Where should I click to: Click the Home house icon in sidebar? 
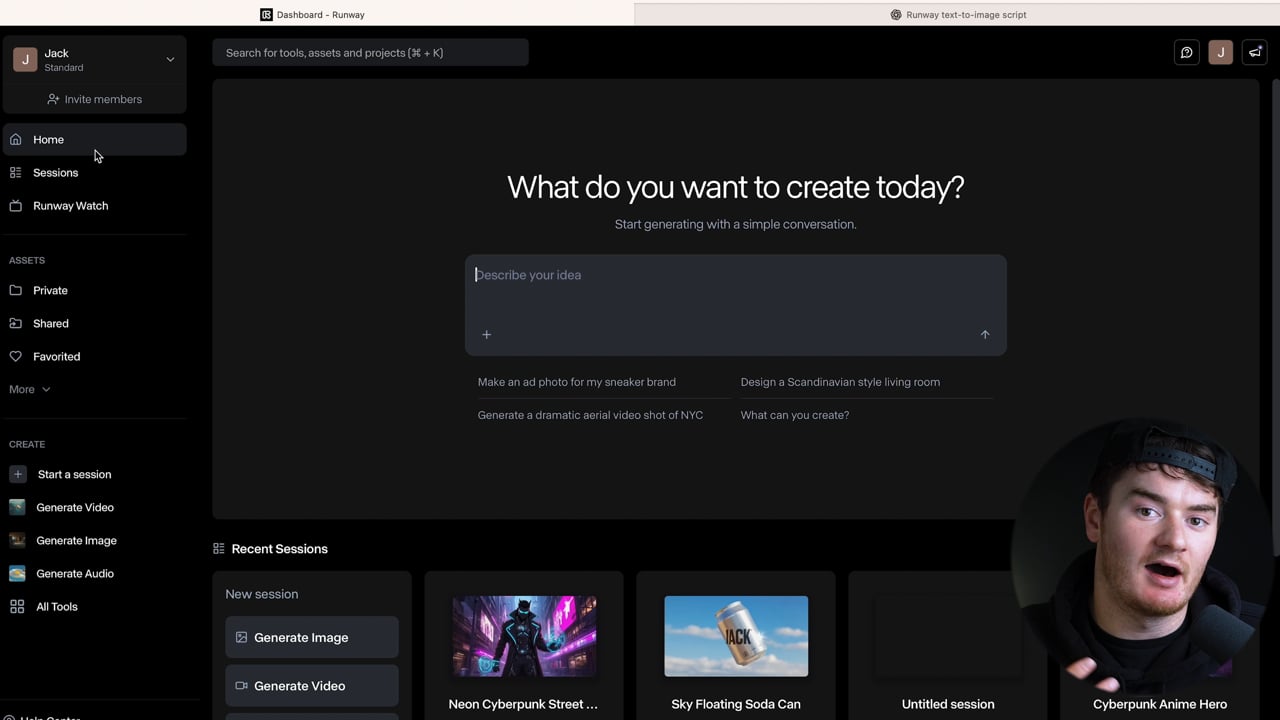coord(15,139)
